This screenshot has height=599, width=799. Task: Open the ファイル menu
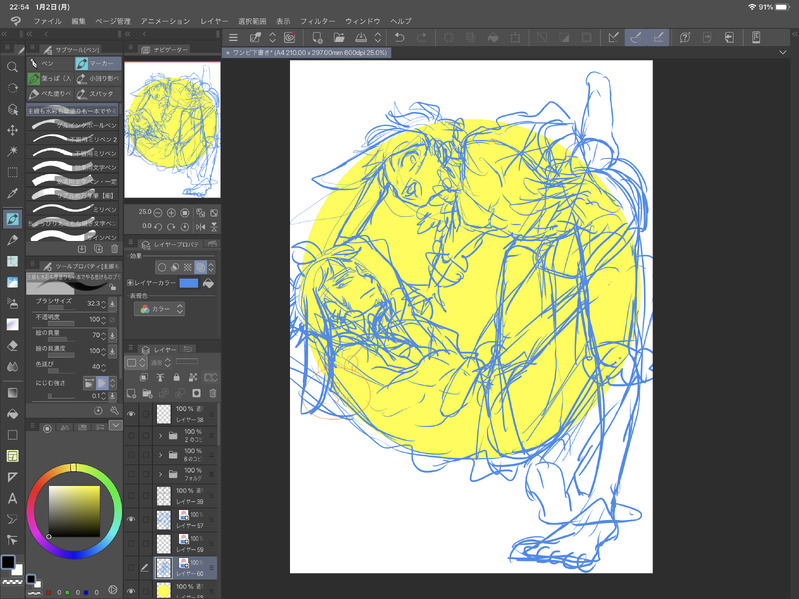click(47, 21)
